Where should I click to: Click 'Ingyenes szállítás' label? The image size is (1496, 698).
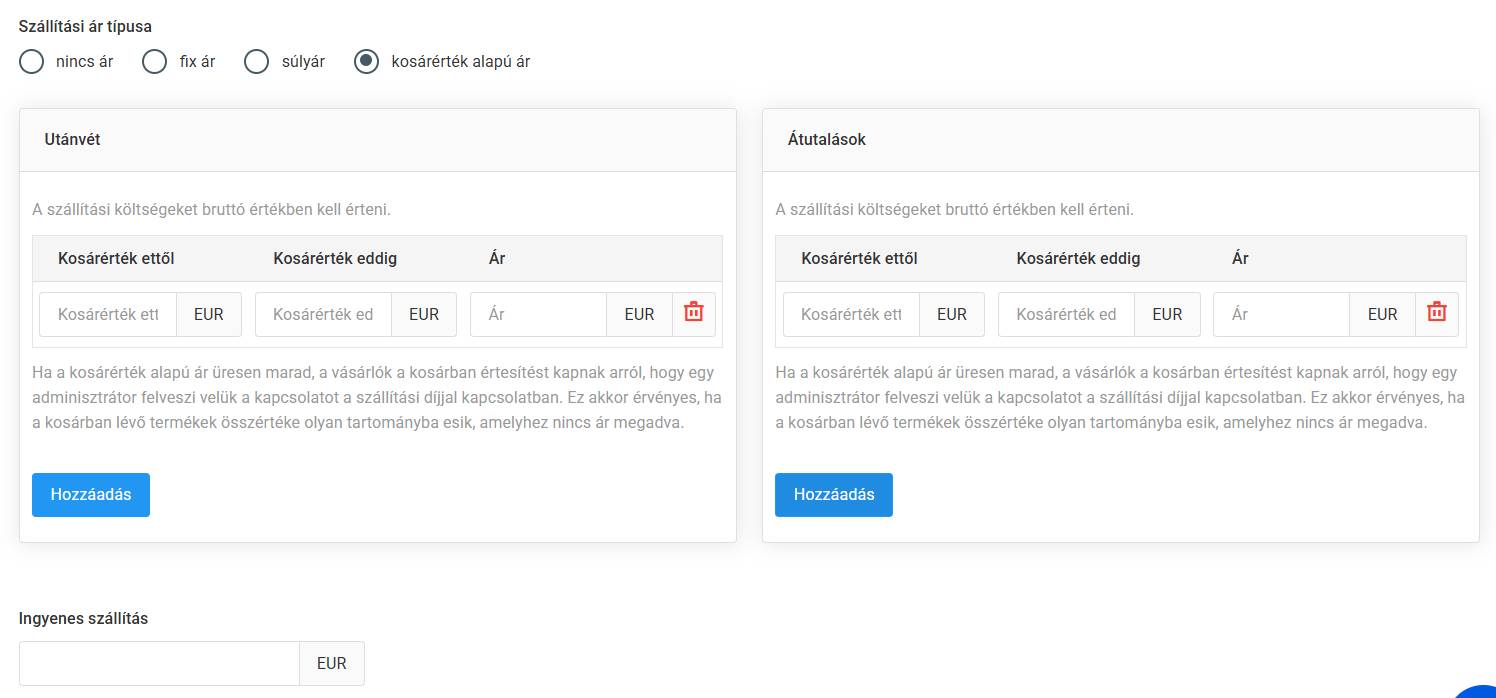pyautogui.click(x=83, y=619)
